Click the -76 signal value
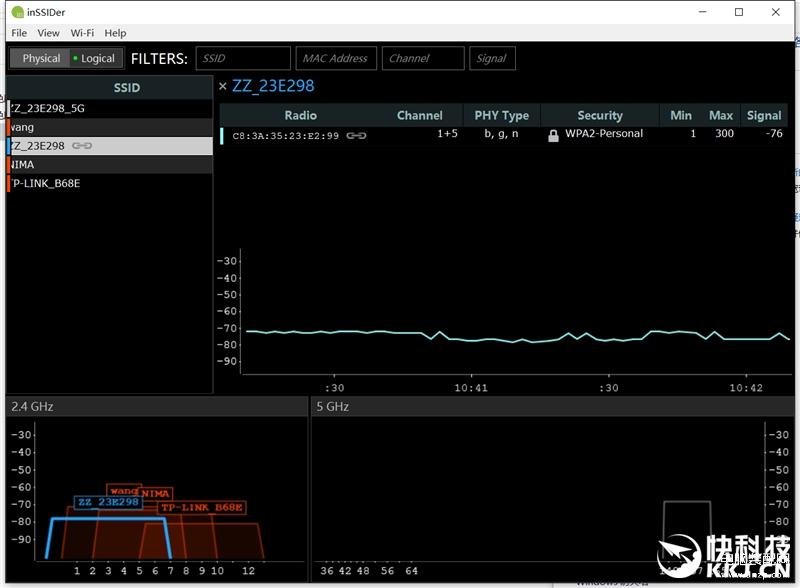The image size is (800, 588). (773, 134)
